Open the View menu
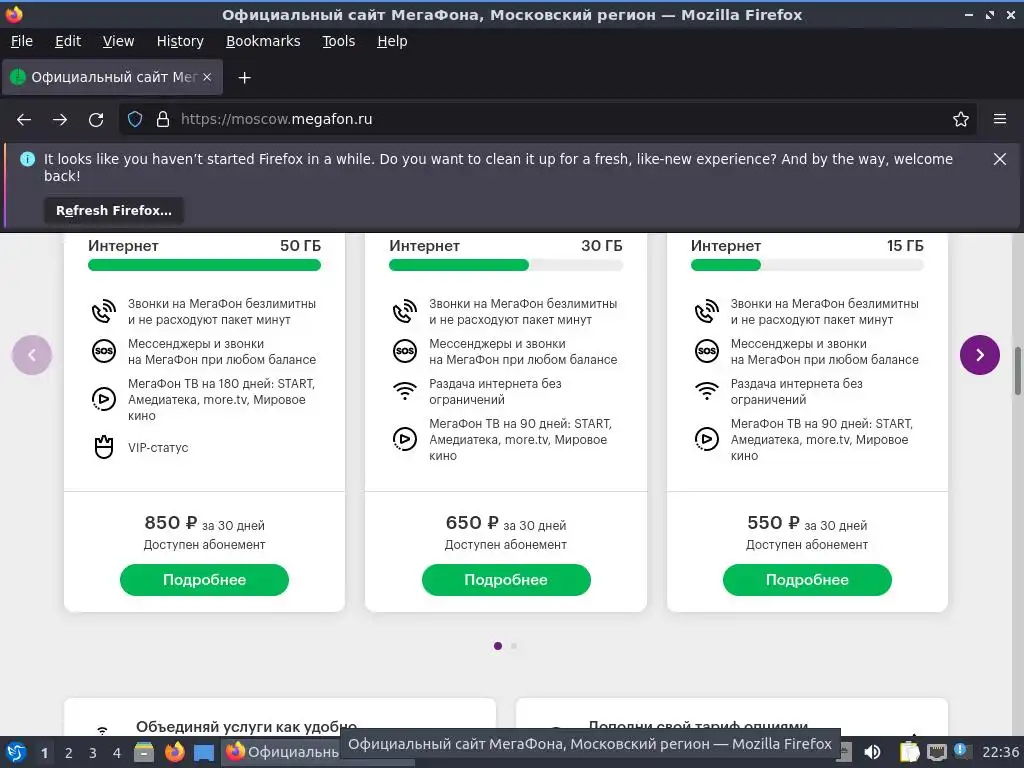 [118, 41]
